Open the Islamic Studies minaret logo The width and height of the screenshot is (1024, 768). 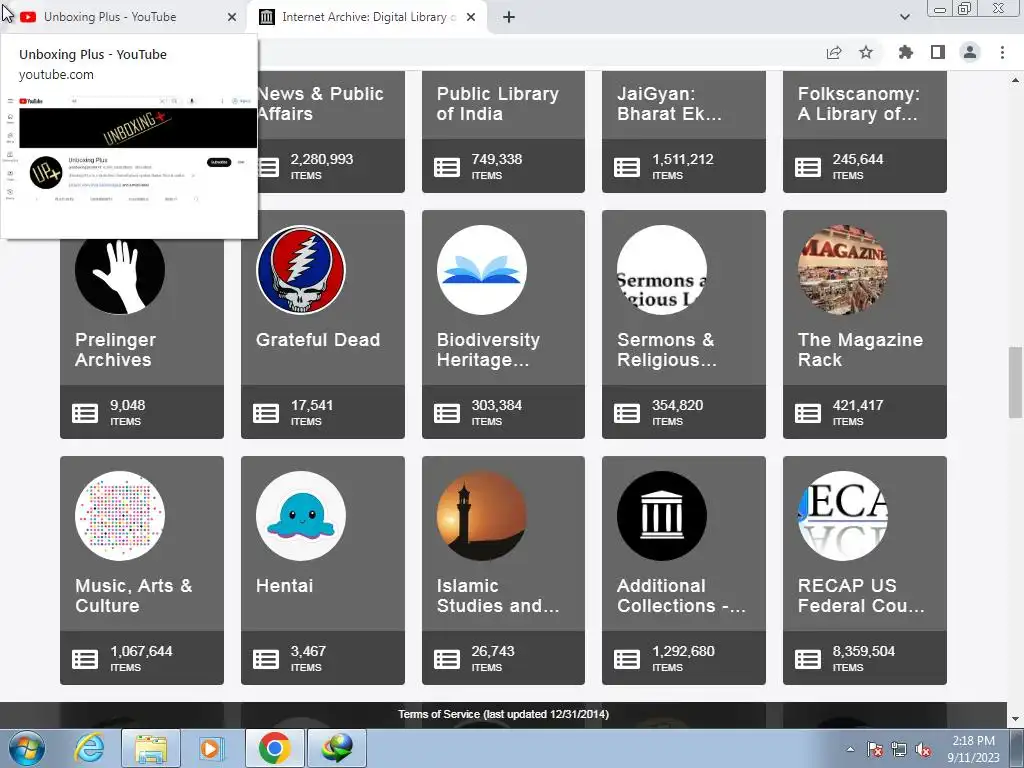tap(482, 516)
